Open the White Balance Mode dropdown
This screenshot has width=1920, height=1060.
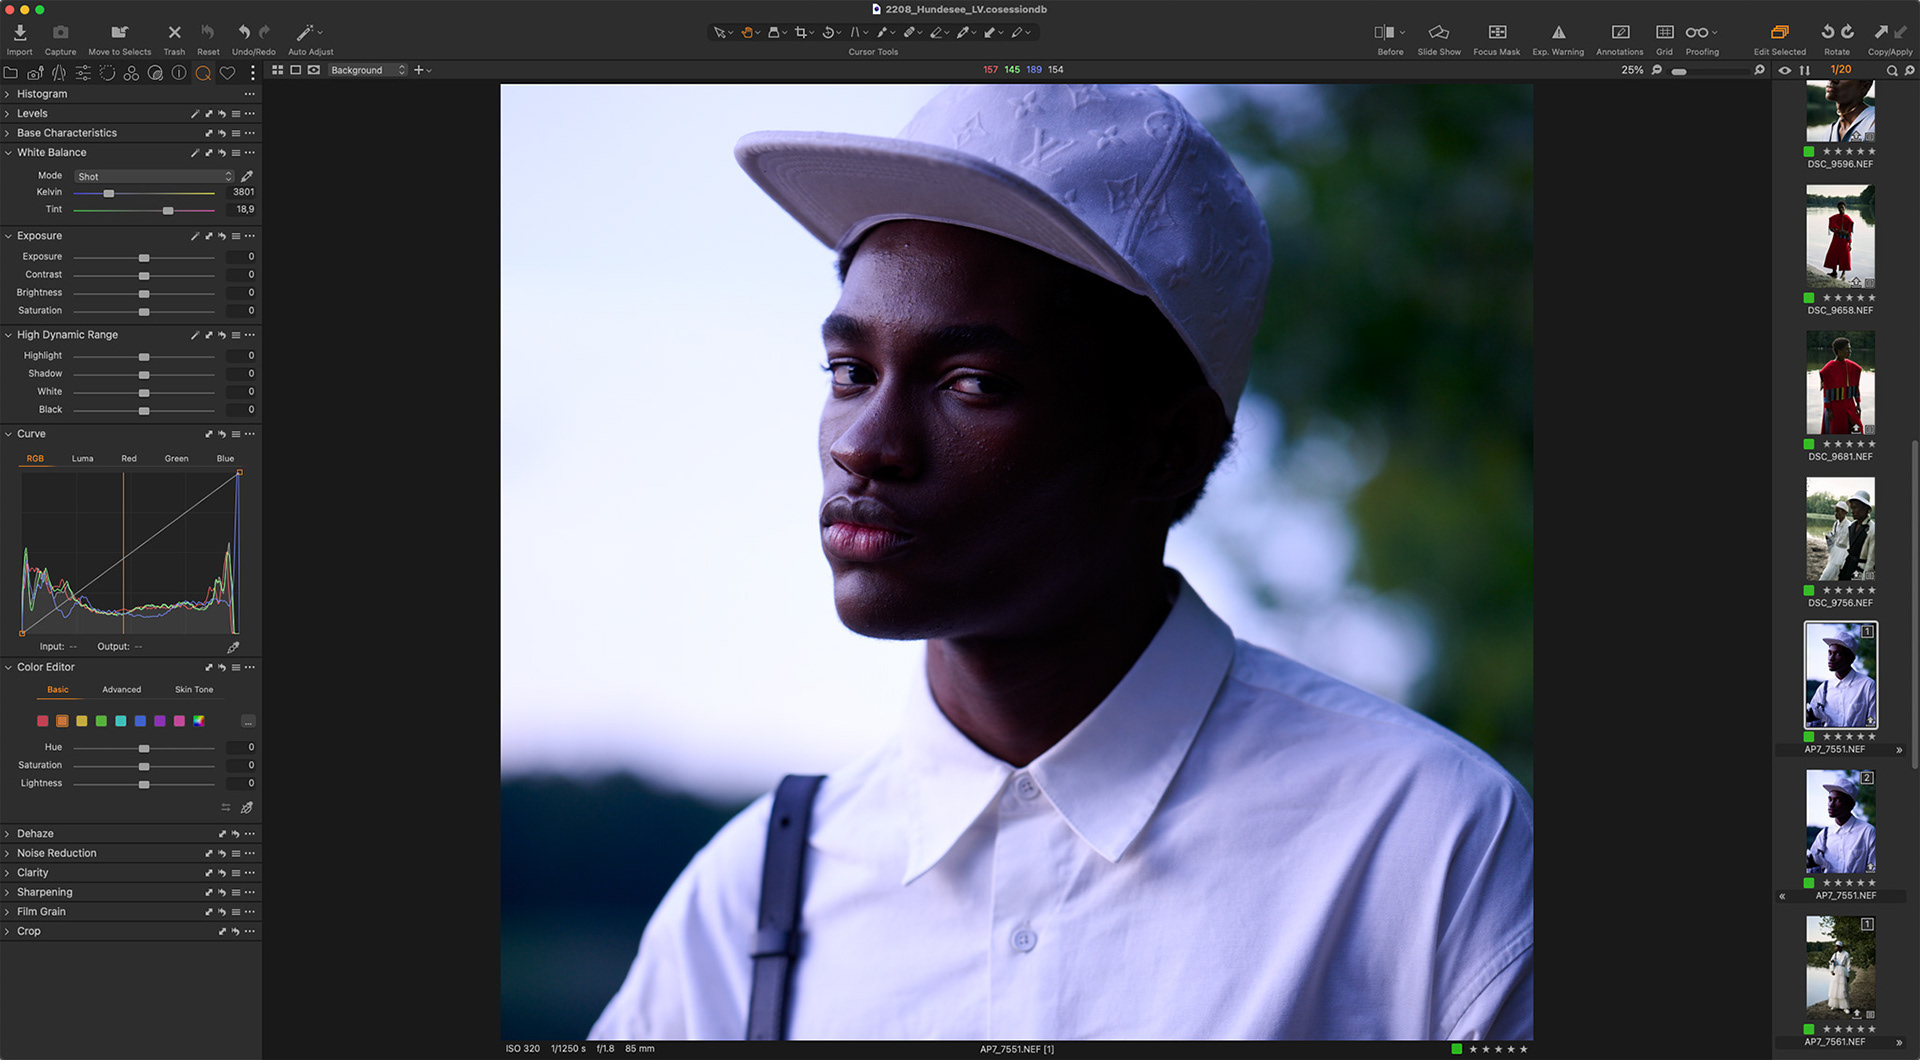coord(154,176)
